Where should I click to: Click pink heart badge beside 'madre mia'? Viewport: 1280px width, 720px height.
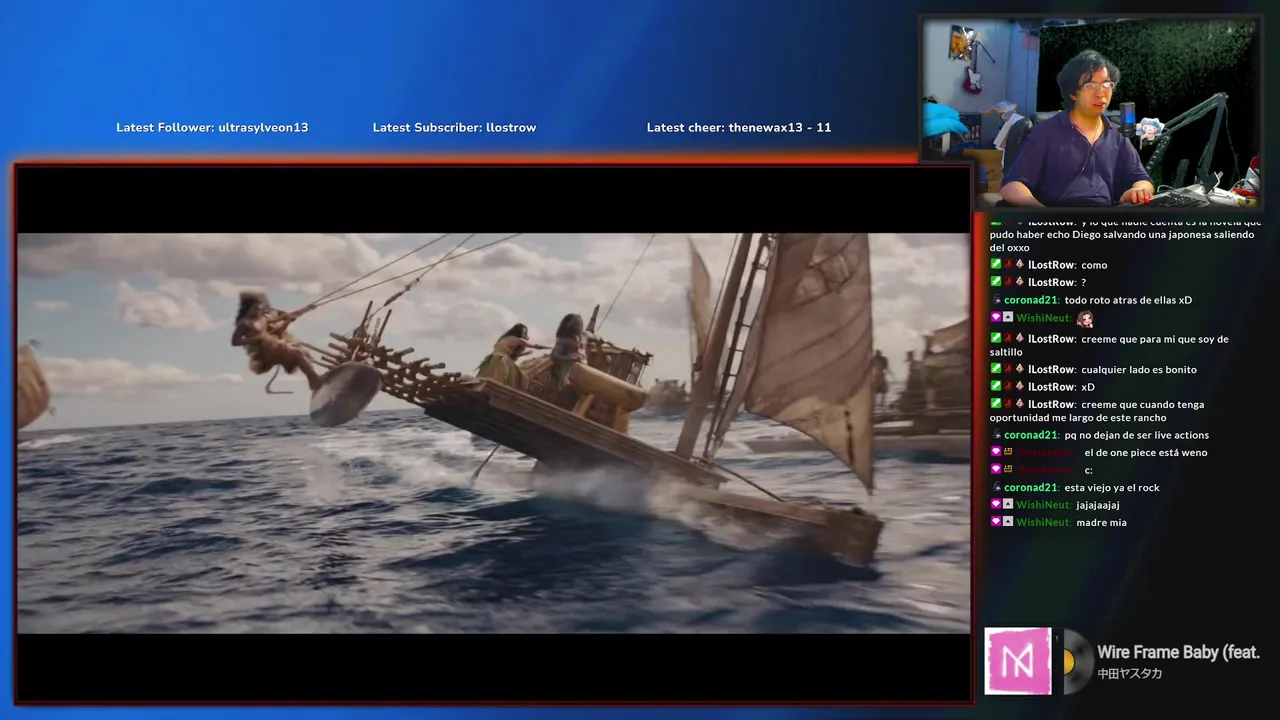click(996, 523)
